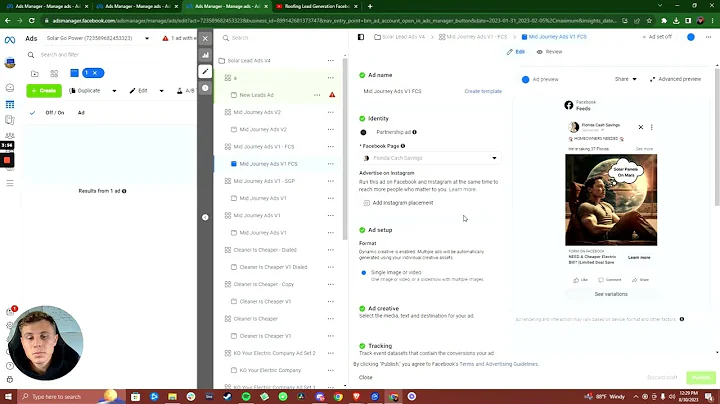This screenshot has width=720, height=404.
Task: Click the campaign tree vertical scrollbar
Action: coord(345,147)
